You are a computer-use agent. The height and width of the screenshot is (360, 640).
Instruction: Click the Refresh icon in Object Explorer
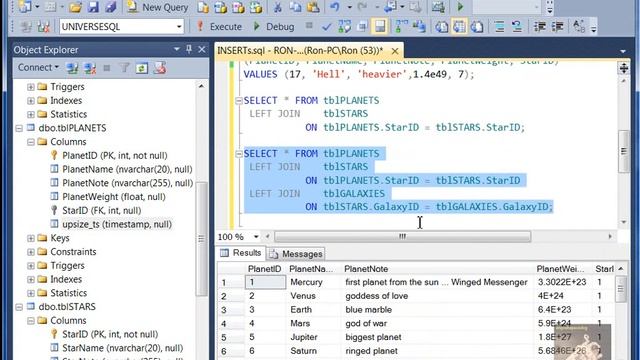(142, 68)
